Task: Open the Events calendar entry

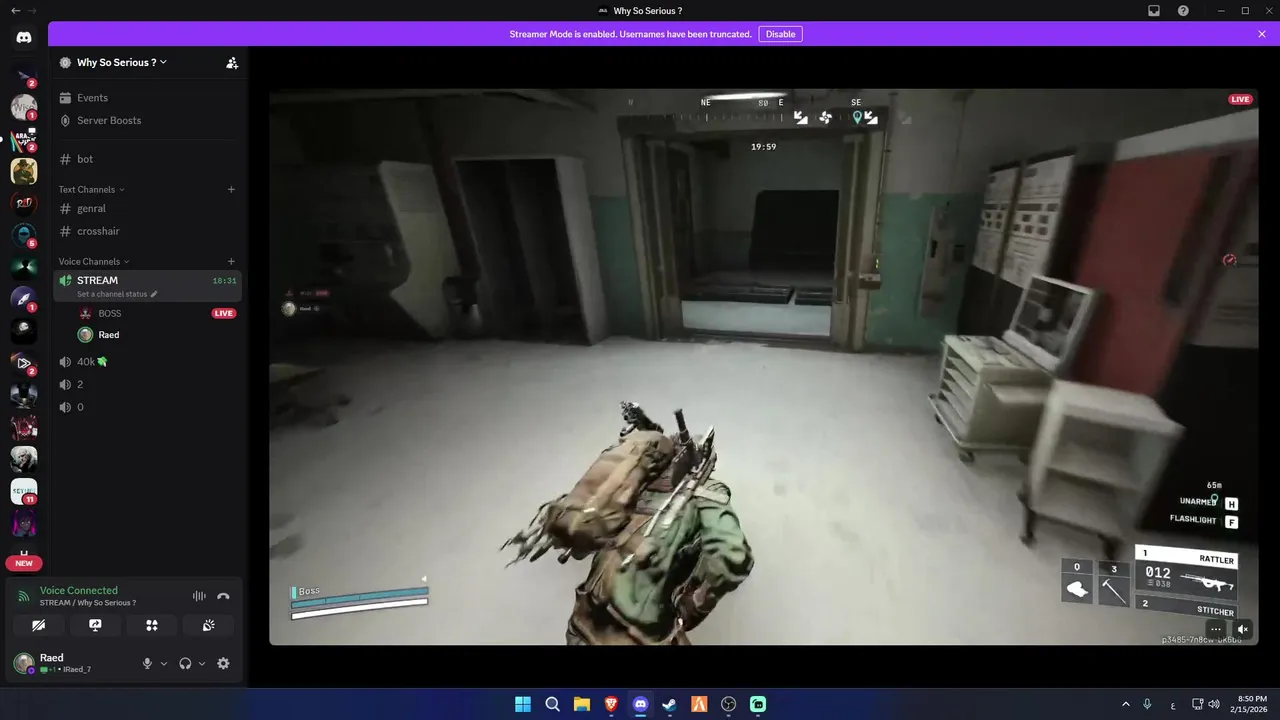Action: coord(148,98)
